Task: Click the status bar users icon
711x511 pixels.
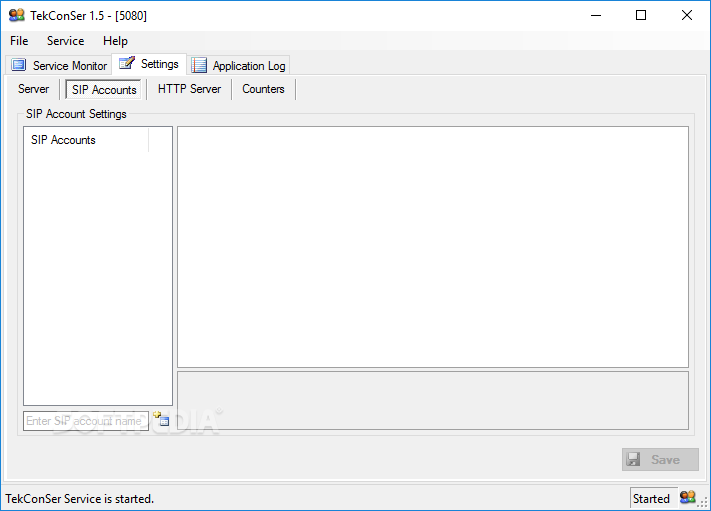Action: (687, 497)
